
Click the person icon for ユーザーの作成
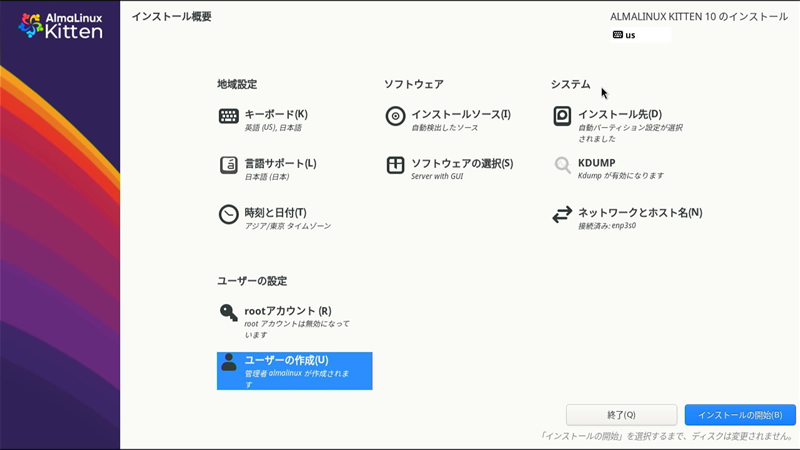[x=228, y=362]
